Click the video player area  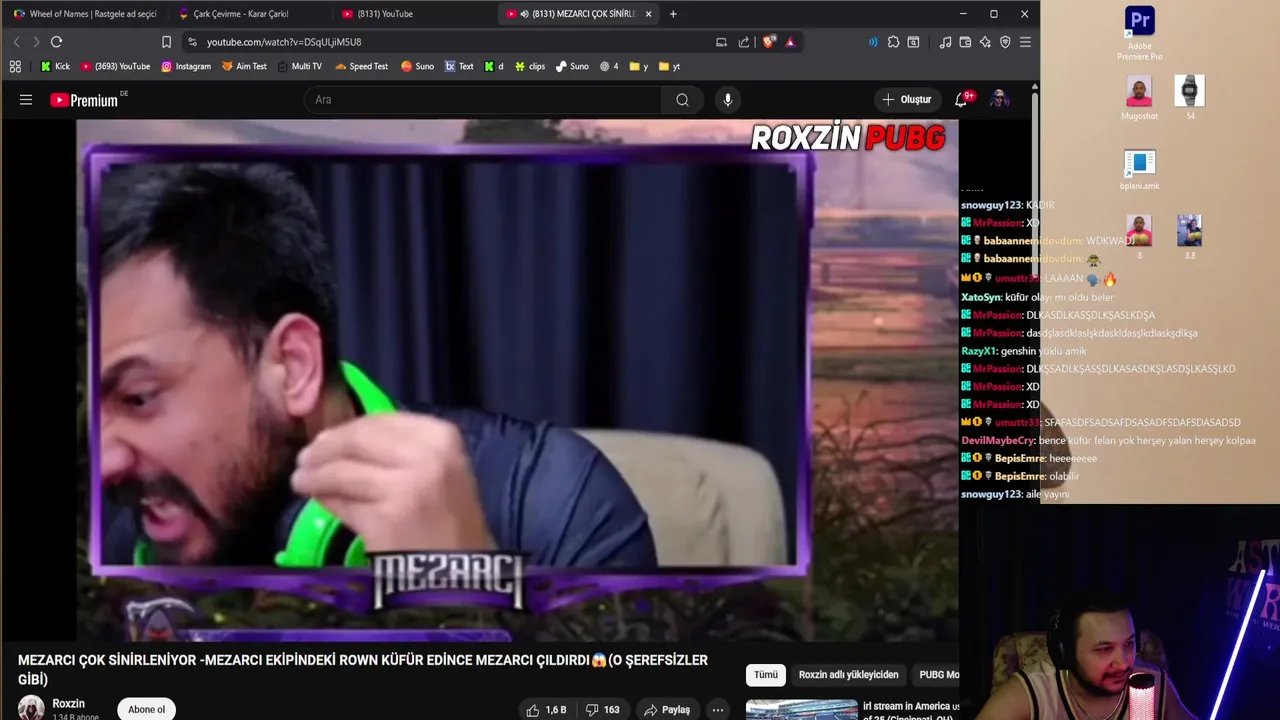click(517, 380)
